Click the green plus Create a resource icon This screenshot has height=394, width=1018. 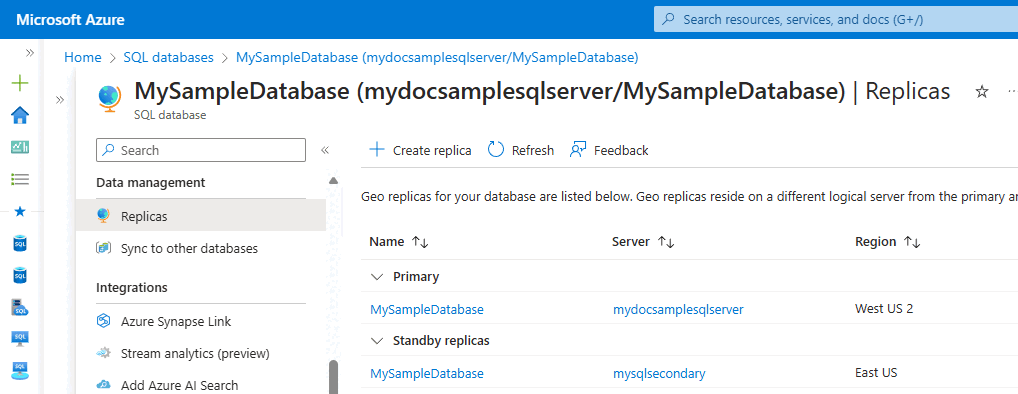pyautogui.click(x=20, y=83)
